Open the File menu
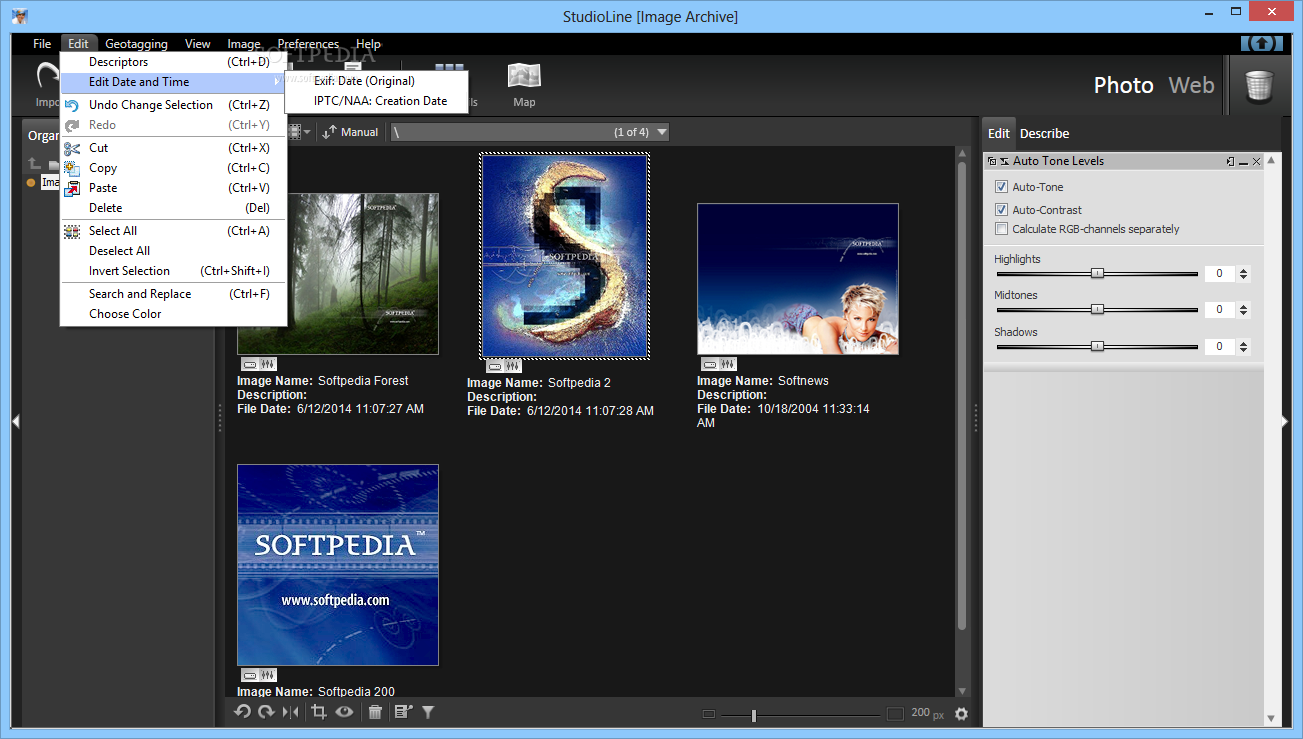This screenshot has height=739, width=1303. (x=42, y=44)
